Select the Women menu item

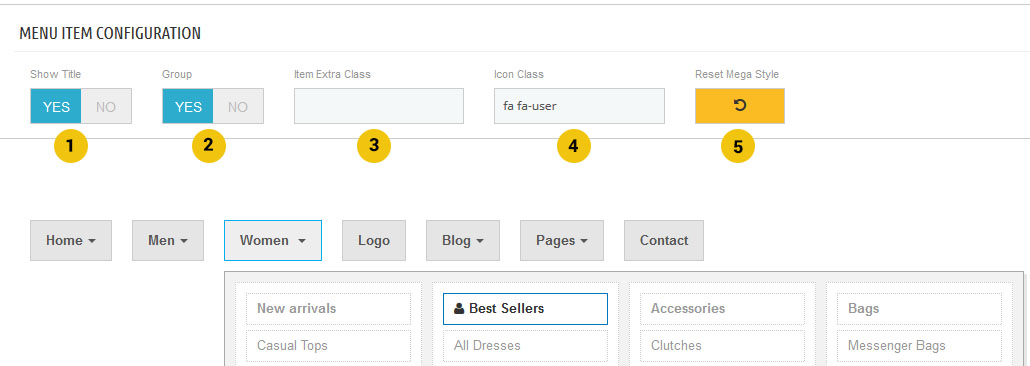[x=273, y=240]
